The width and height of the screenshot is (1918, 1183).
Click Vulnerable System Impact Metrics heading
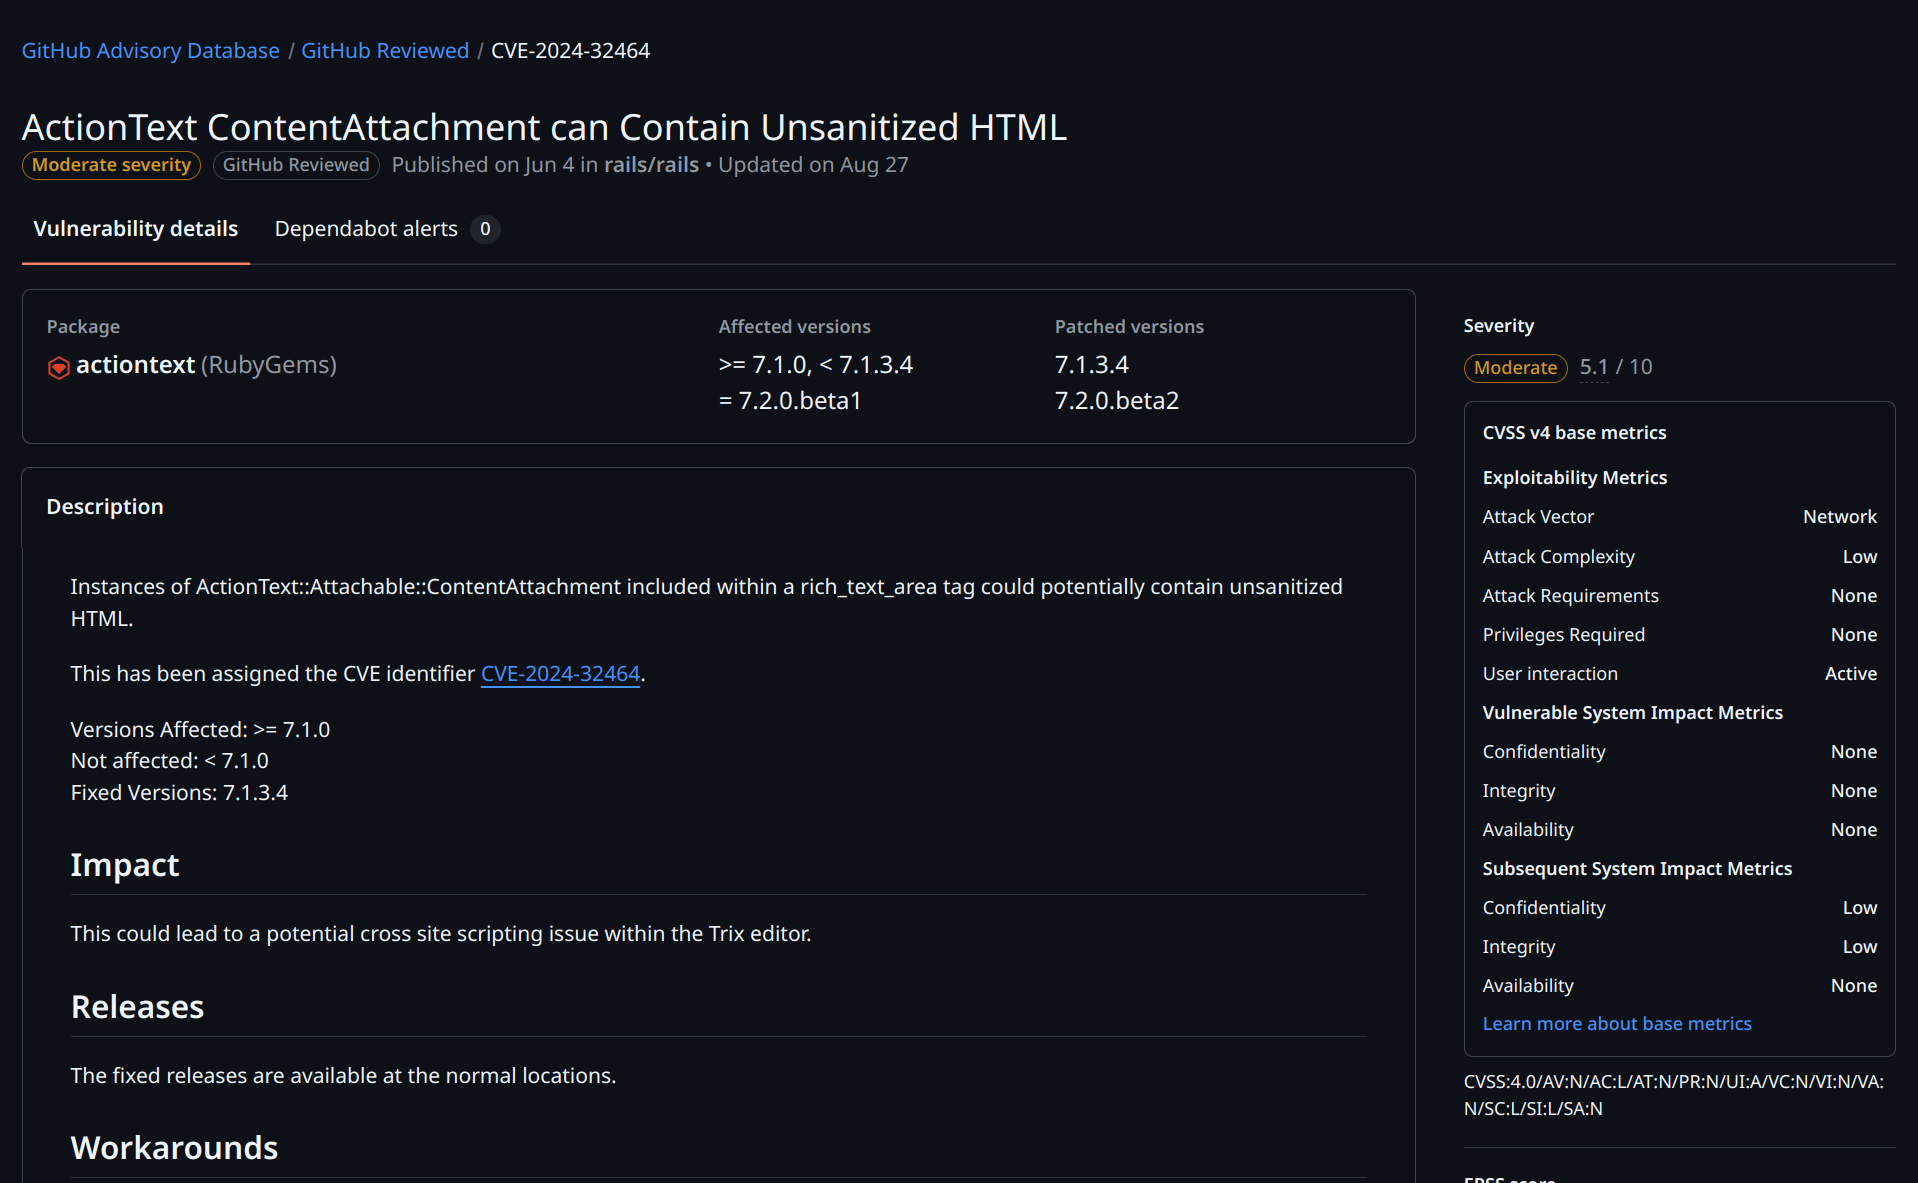coord(1632,713)
